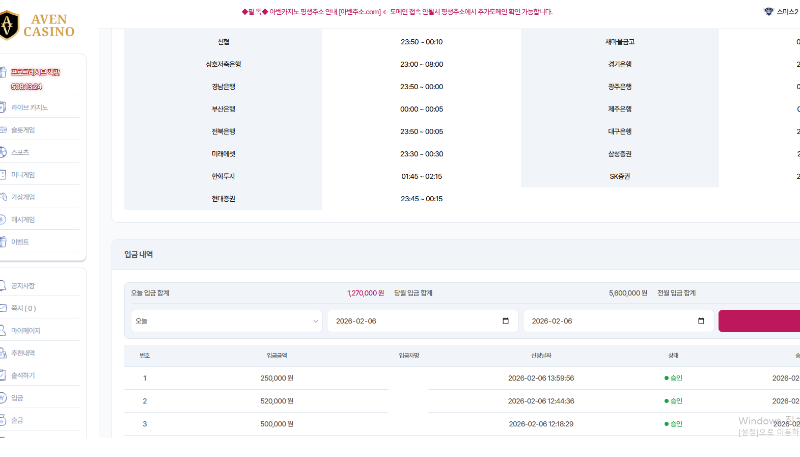Open calendar picker on end date field

point(701,321)
